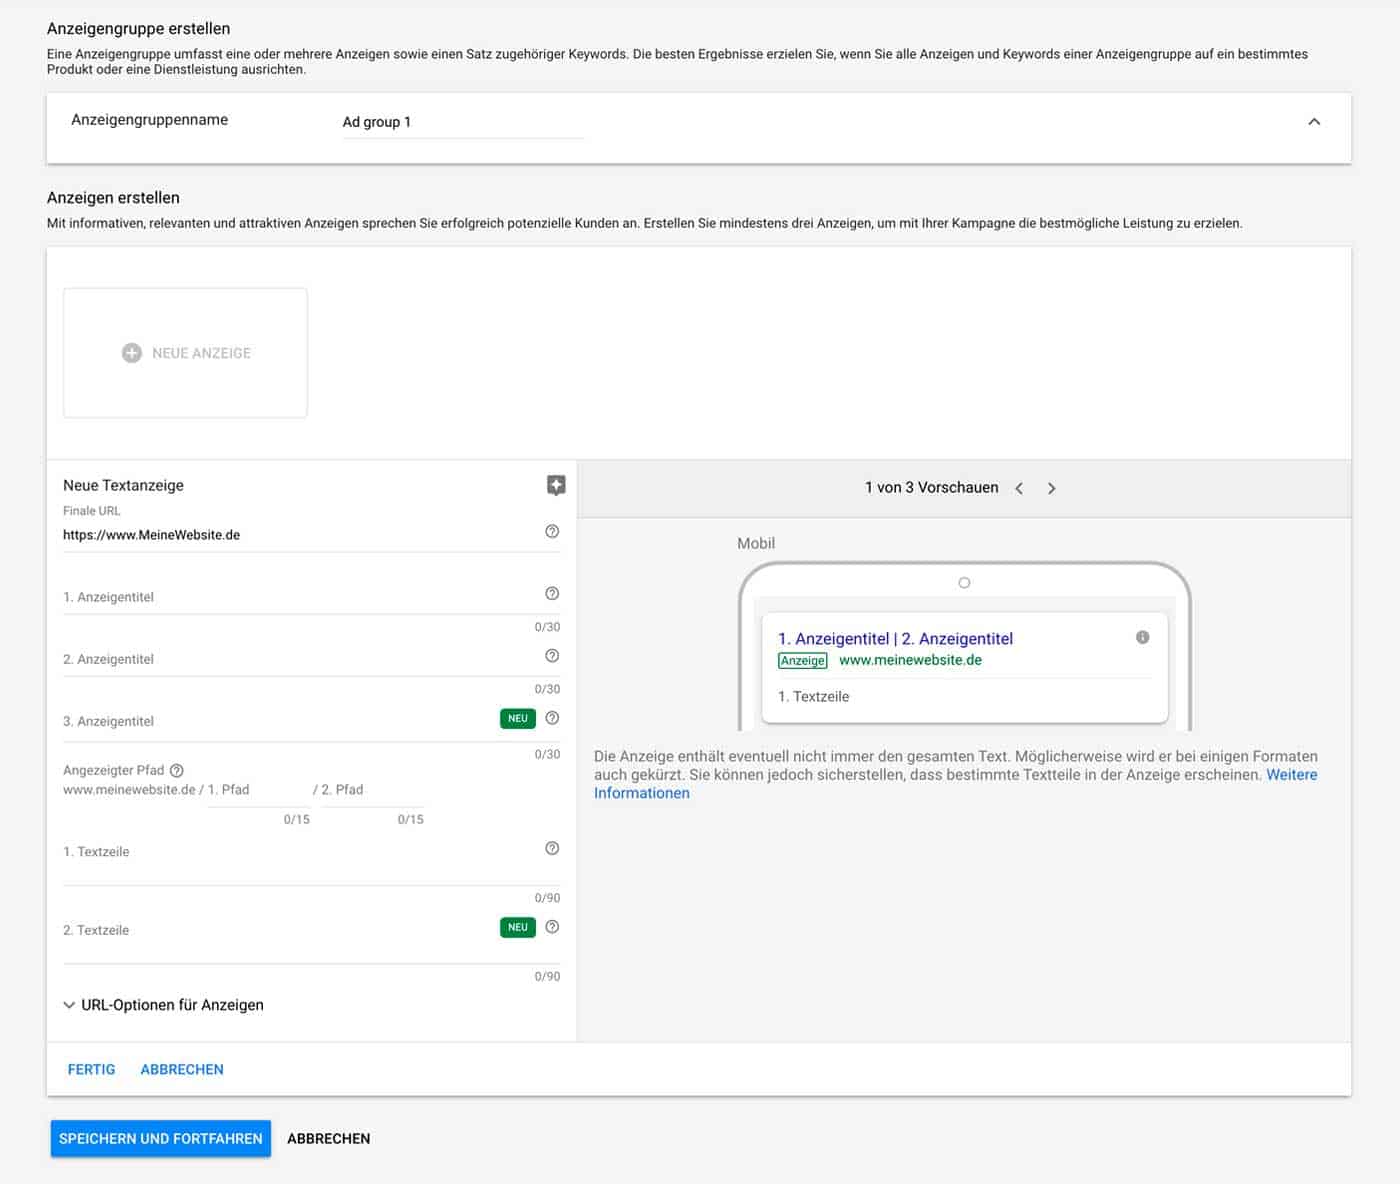Image resolution: width=1400 pixels, height=1184 pixels.
Task: Click the 'Neue Textanzeige' title
Action: coord(123,485)
